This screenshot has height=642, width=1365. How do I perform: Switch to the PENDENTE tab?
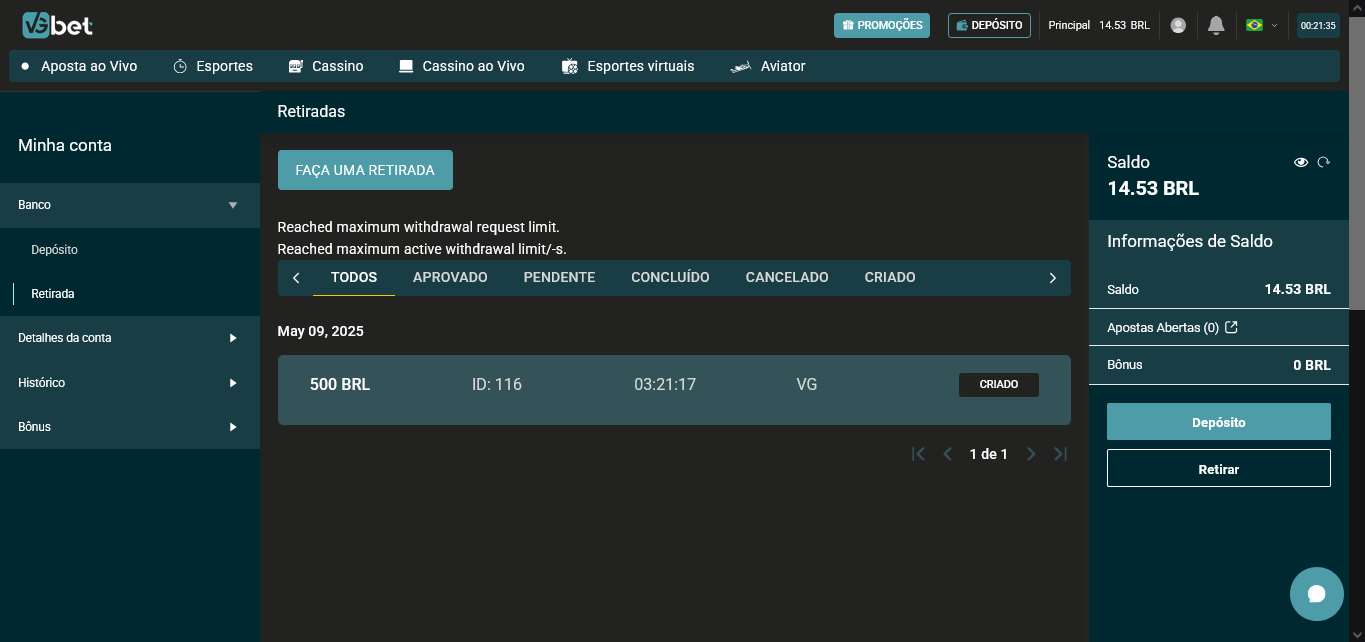click(x=559, y=278)
